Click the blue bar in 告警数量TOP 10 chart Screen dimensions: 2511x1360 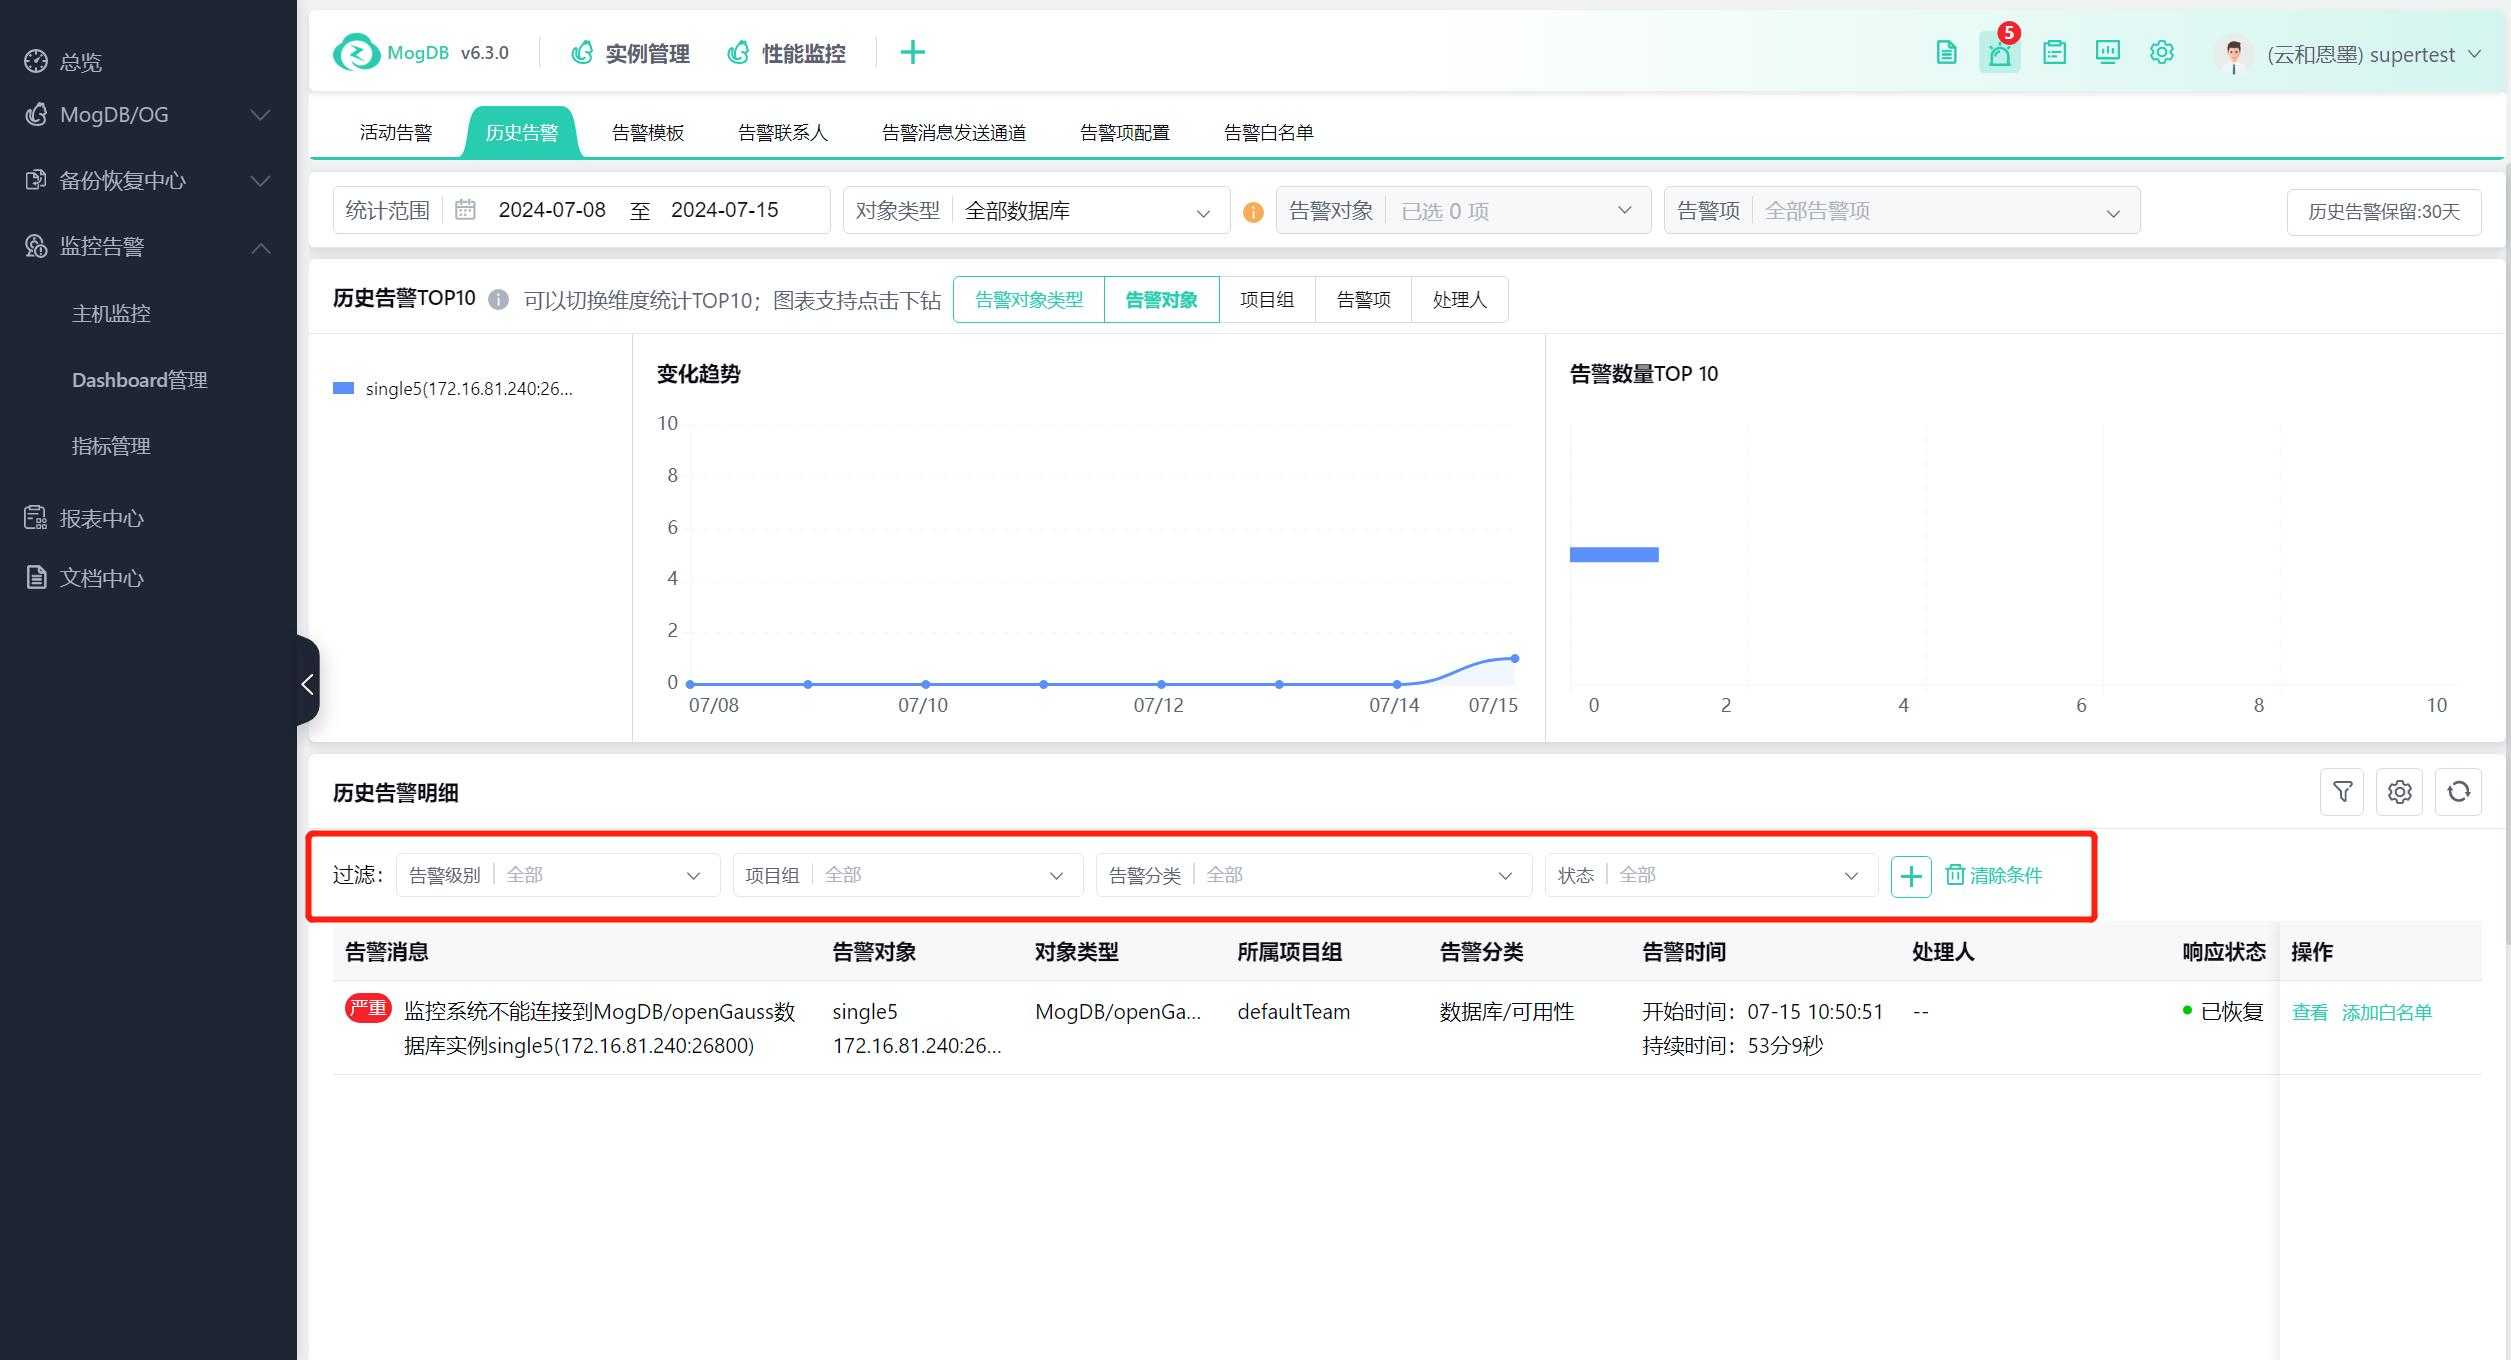coord(1614,554)
